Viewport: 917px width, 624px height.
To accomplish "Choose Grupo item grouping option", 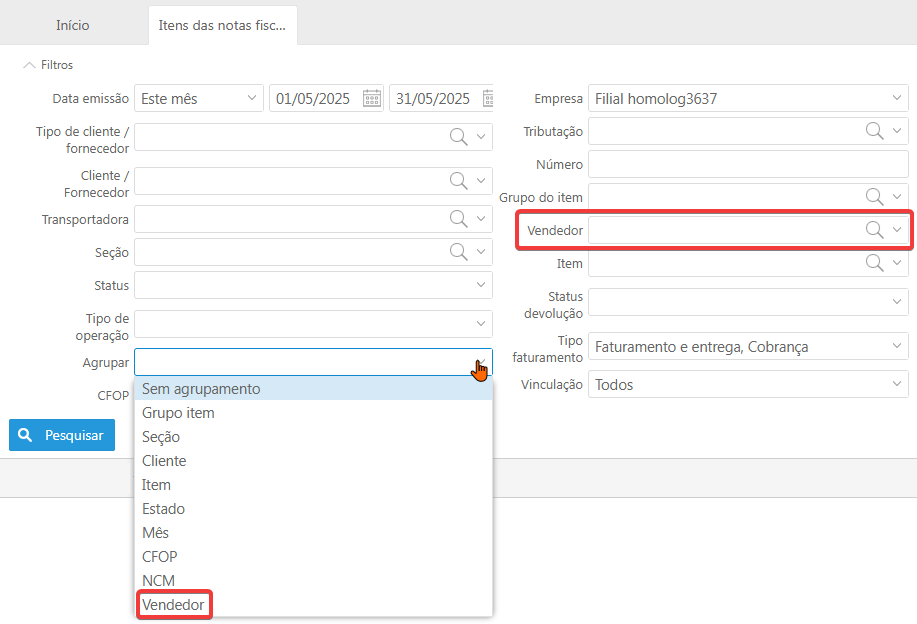I will pos(178,413).
